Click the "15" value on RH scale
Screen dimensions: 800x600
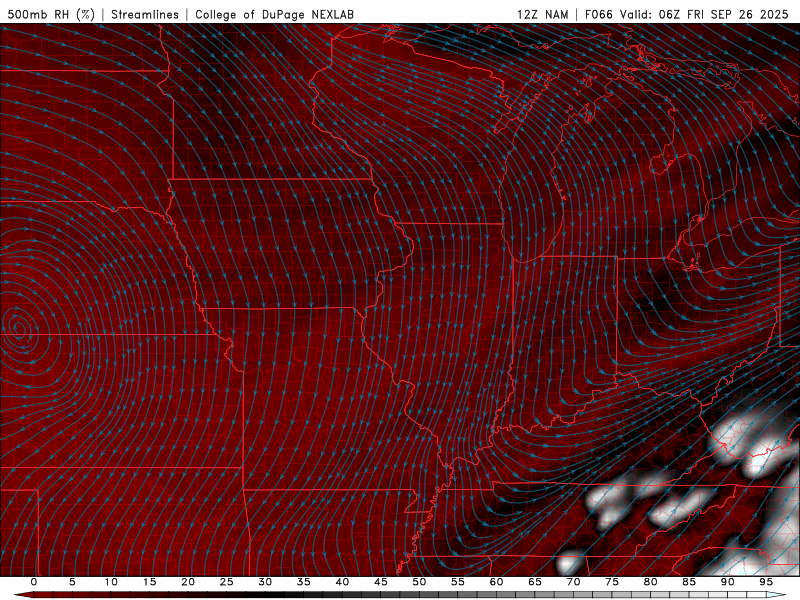click(x=149, y=582)
